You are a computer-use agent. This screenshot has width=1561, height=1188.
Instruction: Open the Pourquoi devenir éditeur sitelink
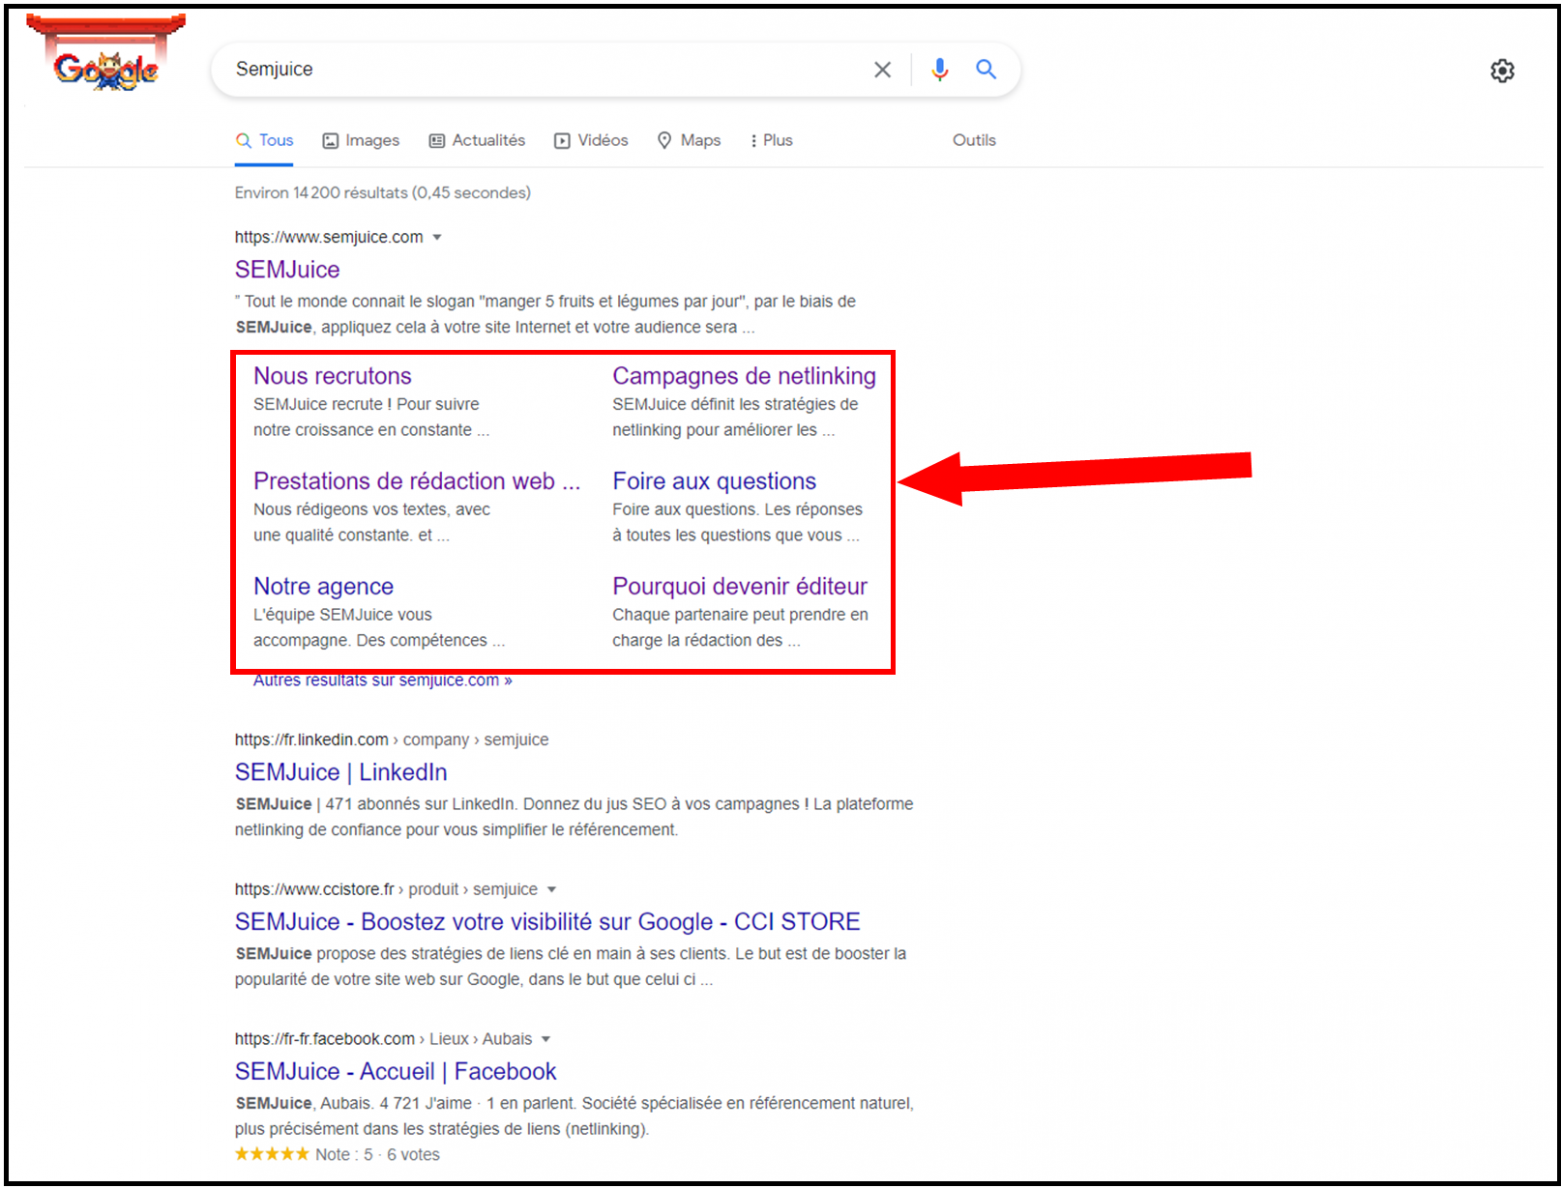point(740,586)
